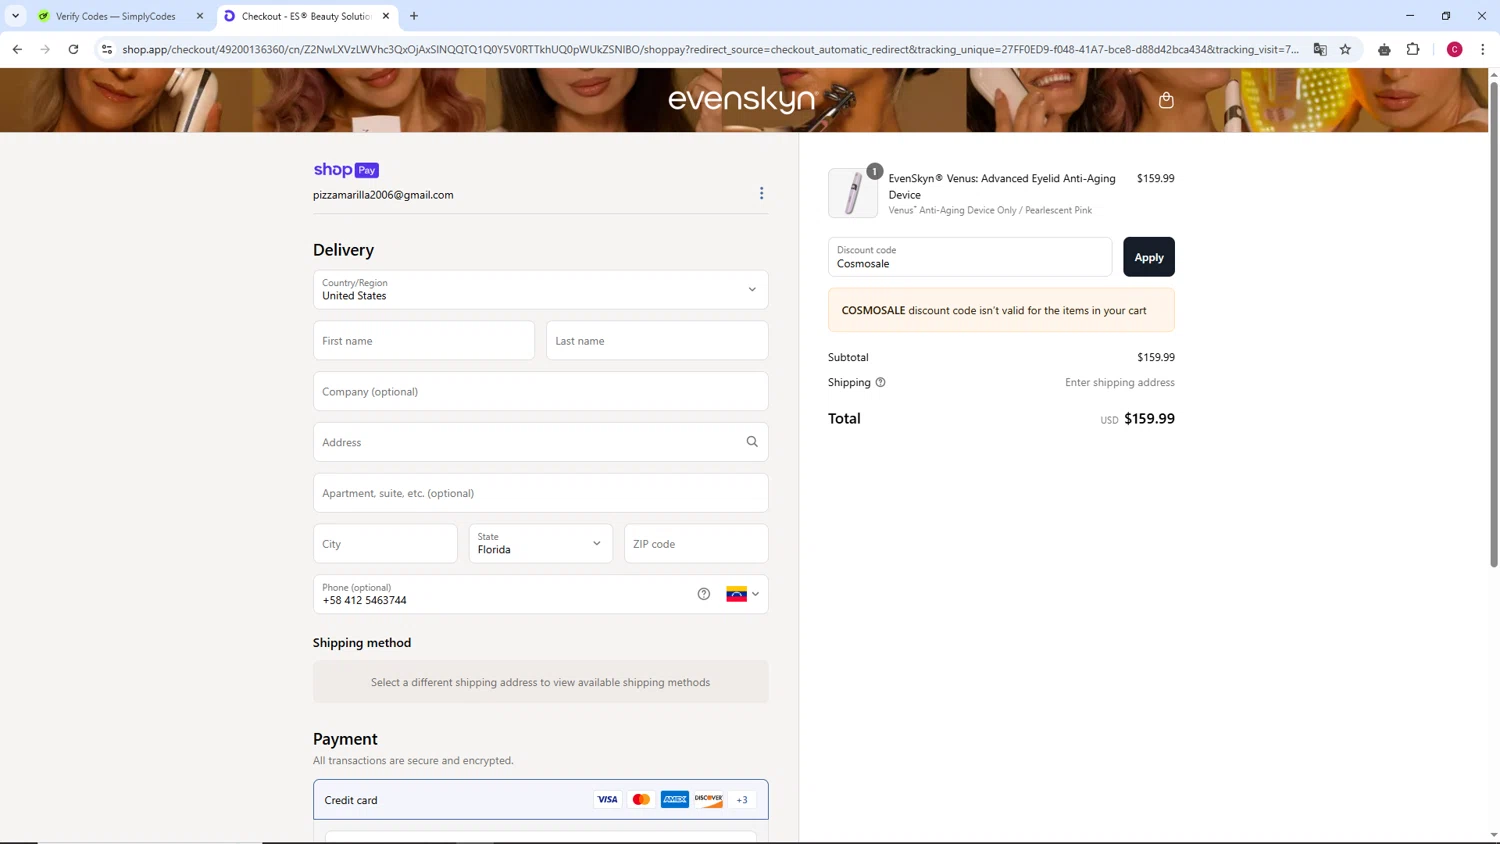
Task: Open the shopping bag cart icon
Action: [x=1166, y=100]
